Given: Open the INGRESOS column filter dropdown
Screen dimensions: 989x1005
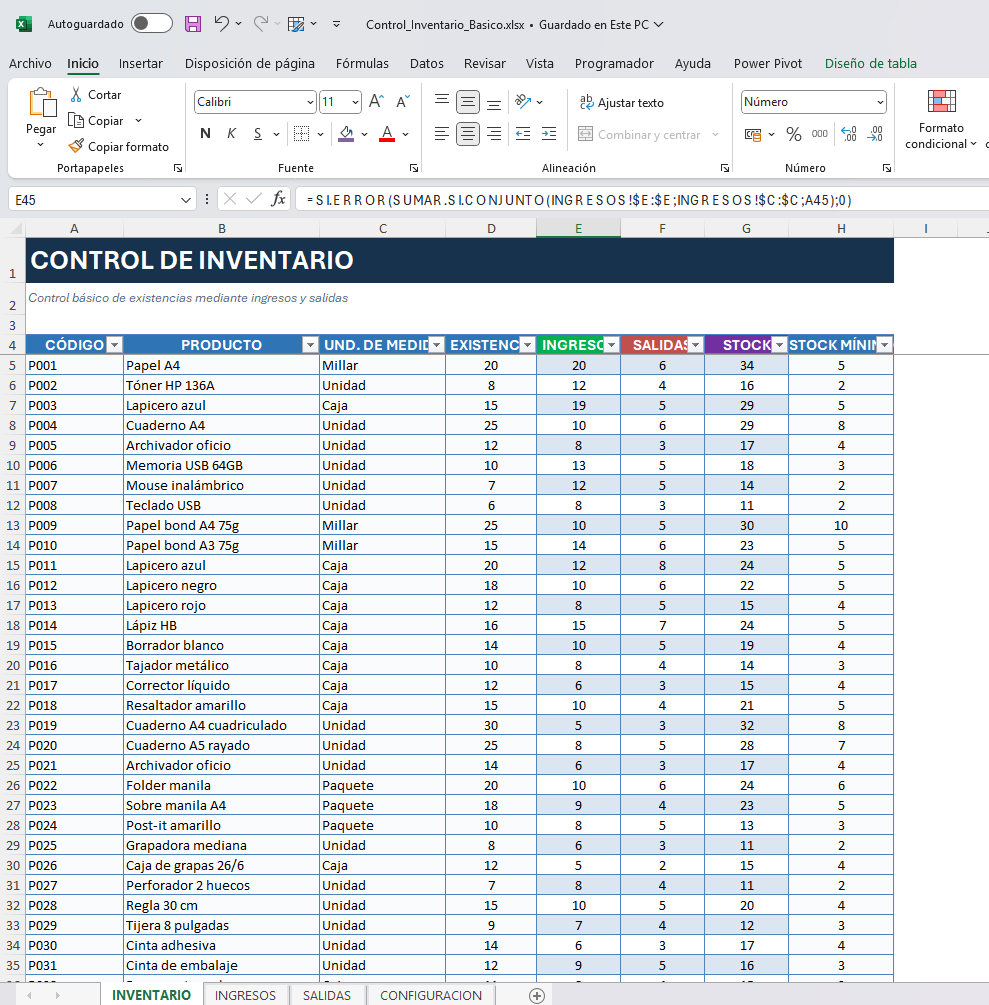Looking at the screenshot, I should click(611, 345).
